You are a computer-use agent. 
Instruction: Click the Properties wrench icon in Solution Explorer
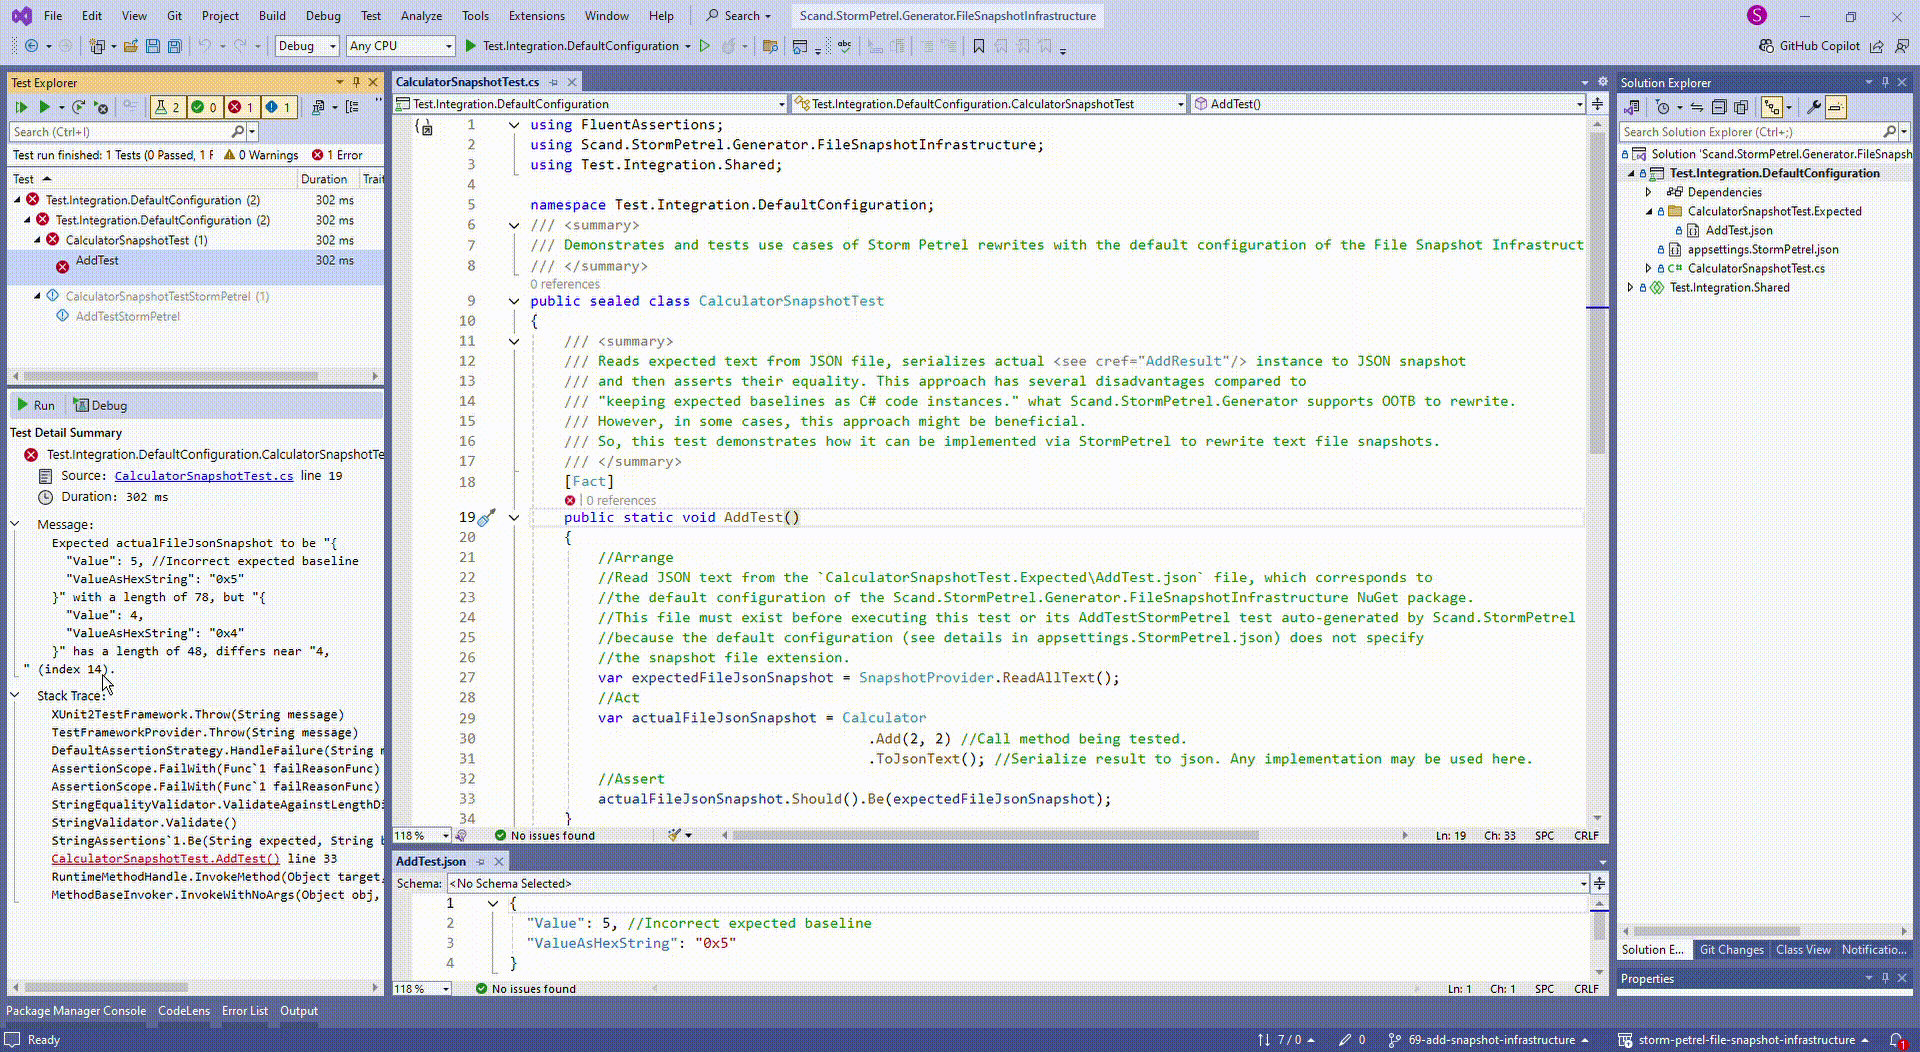[1813, 107]
